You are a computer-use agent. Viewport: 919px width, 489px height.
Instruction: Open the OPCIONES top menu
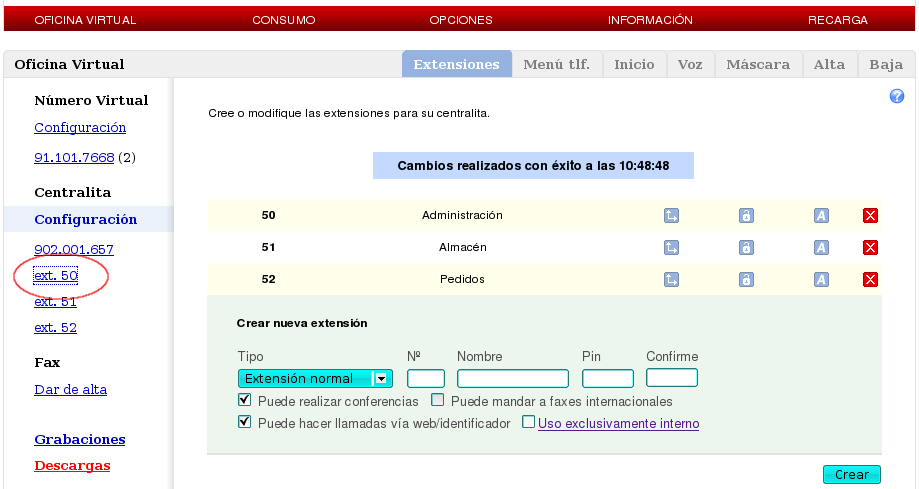click(461, 20)
